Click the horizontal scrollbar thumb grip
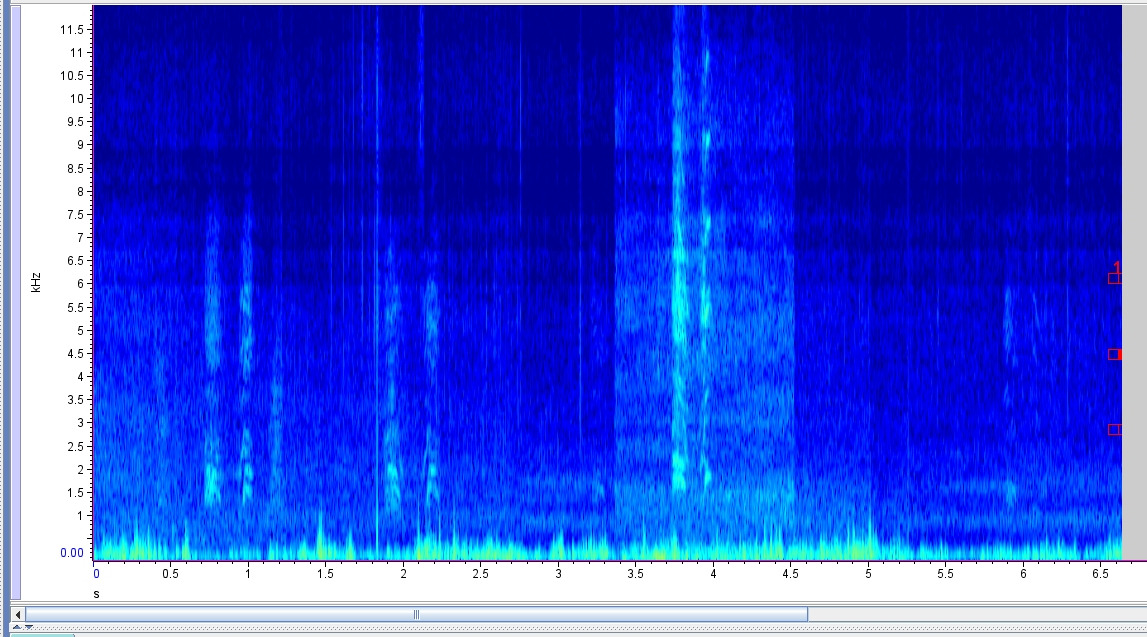Image resolution: width=1147 pixels, height=637 pixels. (x=416, y=614)
